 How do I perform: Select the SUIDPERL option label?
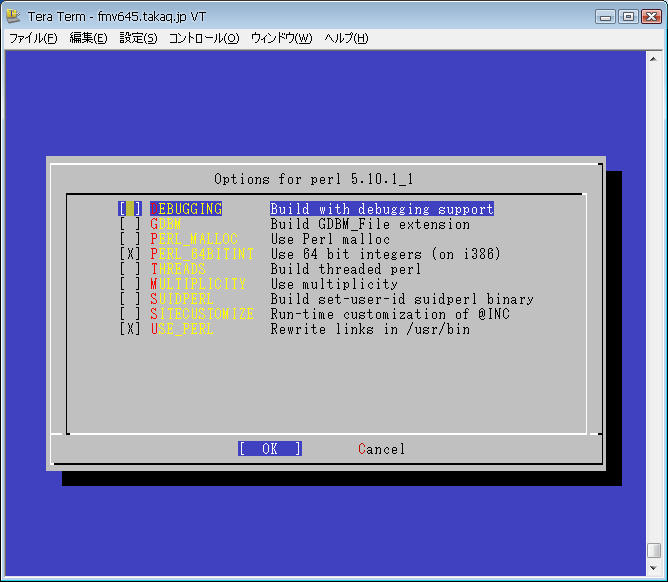(x=182, y=299)
